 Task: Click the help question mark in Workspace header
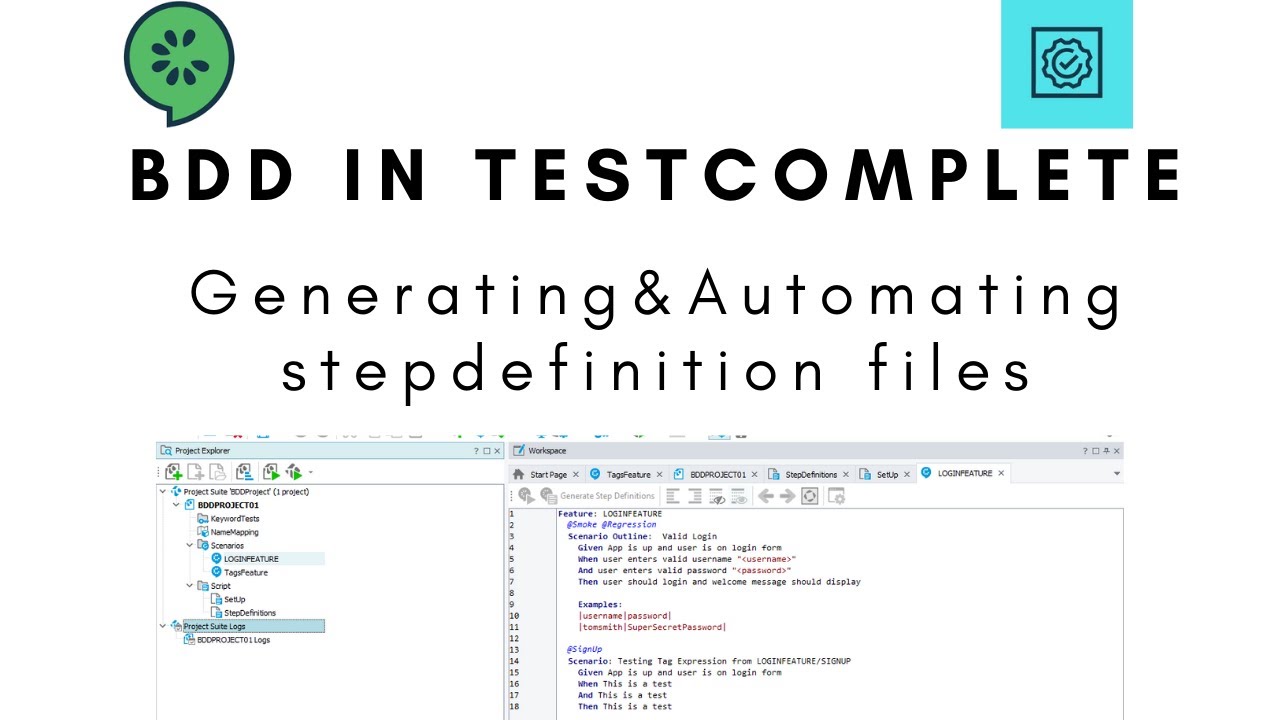coord(1085,451)
